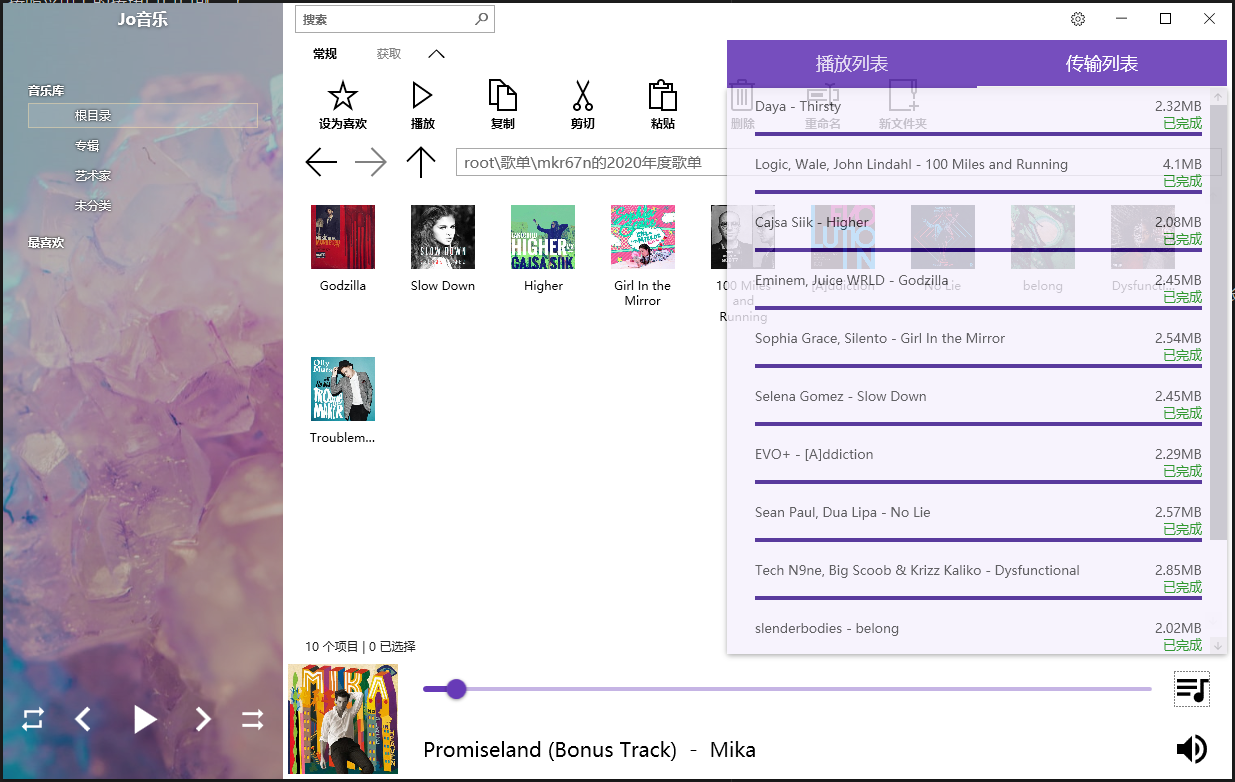Click the playback seek slider handle
Viewport: 1235px width, 782px height.
[x=456, y=688]
